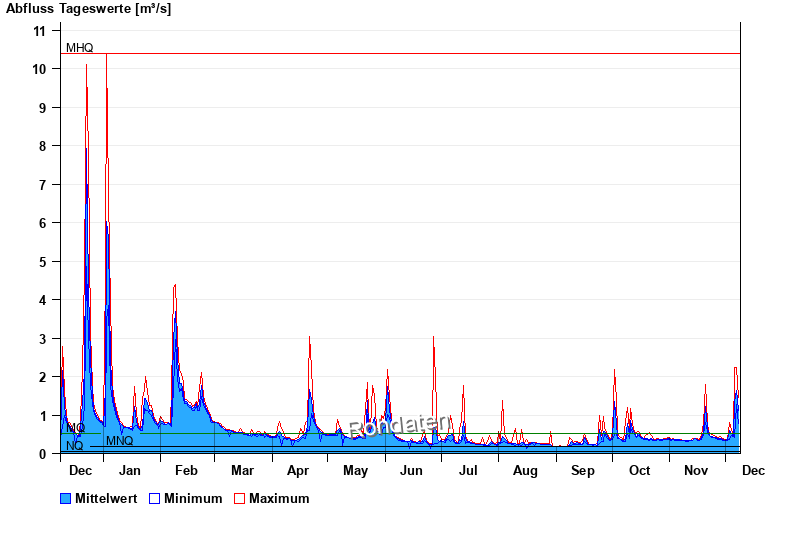Click the white Minimum legend swatch

154,498
